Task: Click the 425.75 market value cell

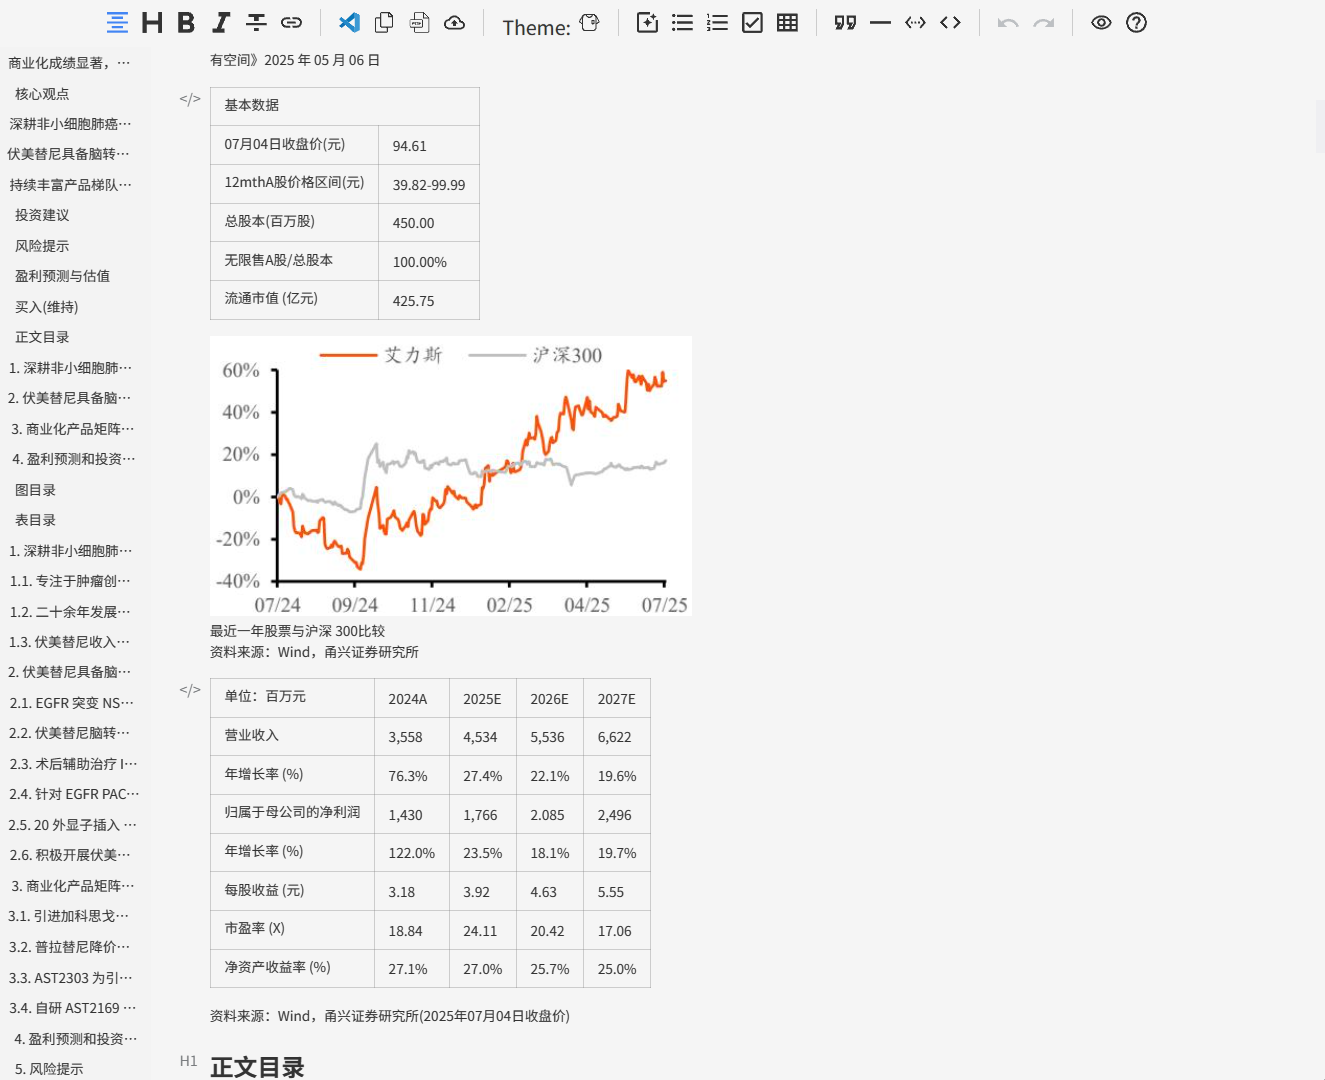Action: tap(429, 300)
